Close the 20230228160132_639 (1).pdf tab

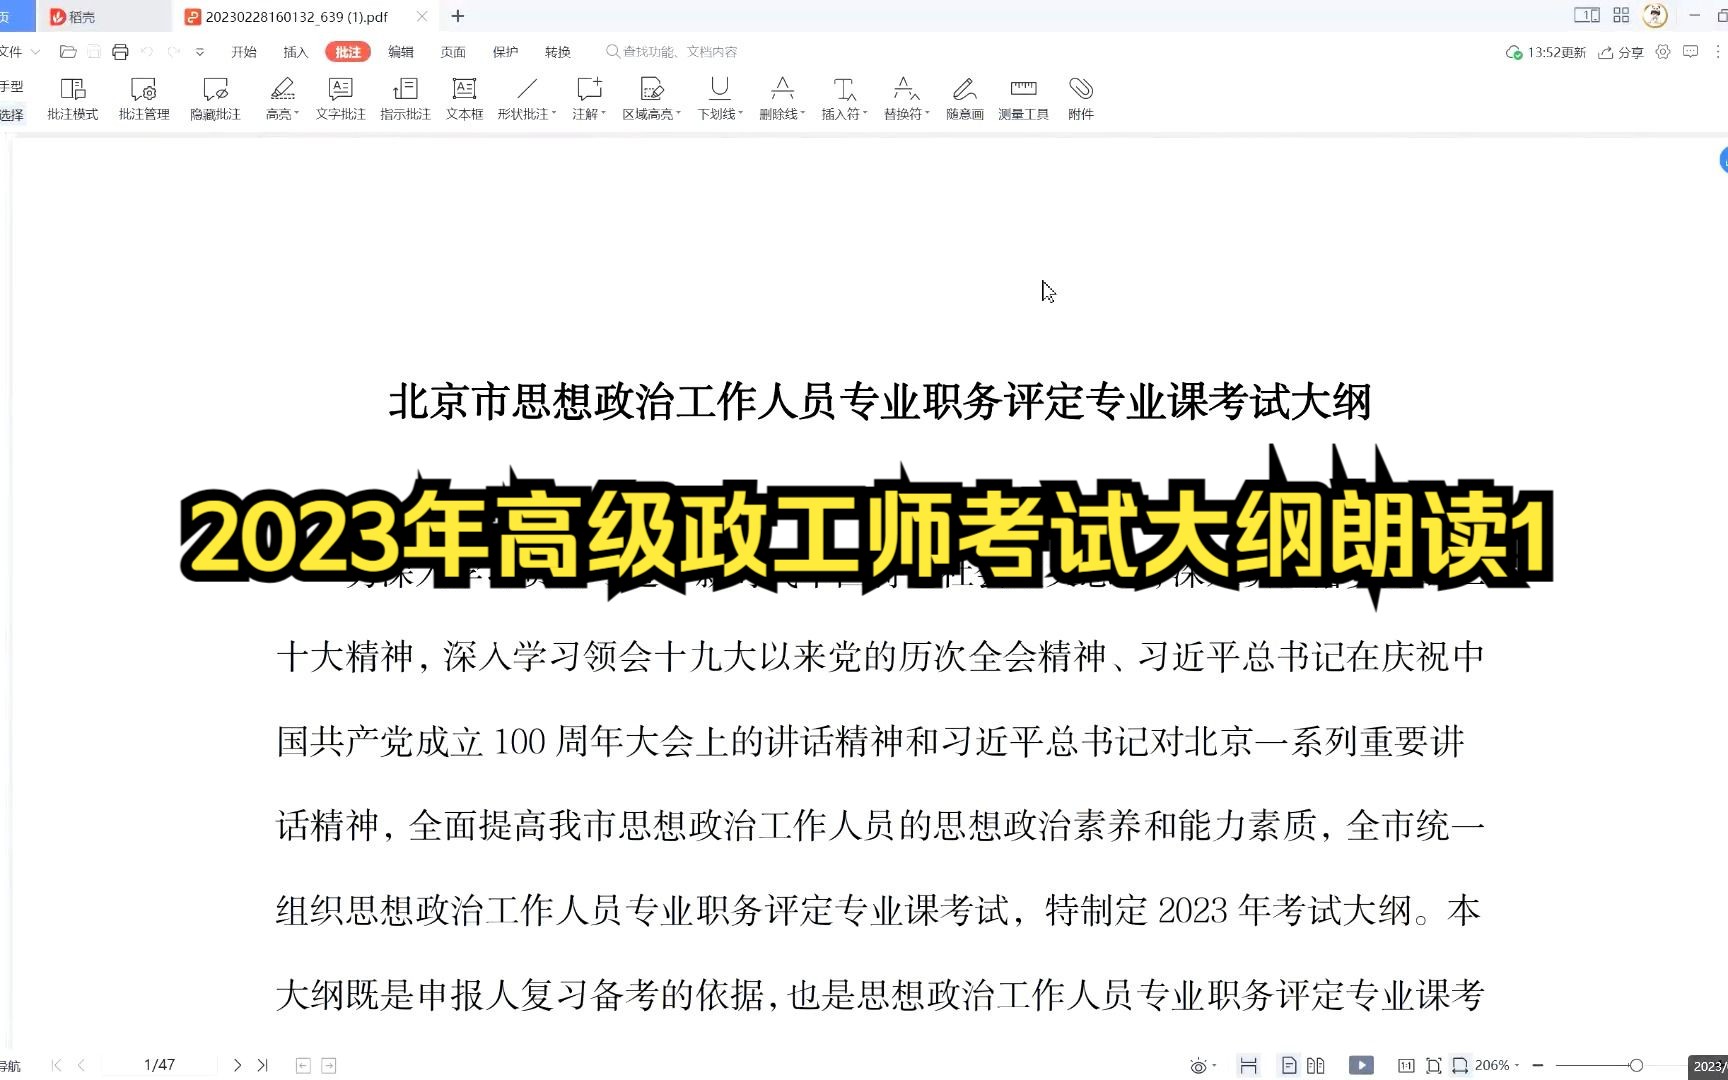[422, 16]
